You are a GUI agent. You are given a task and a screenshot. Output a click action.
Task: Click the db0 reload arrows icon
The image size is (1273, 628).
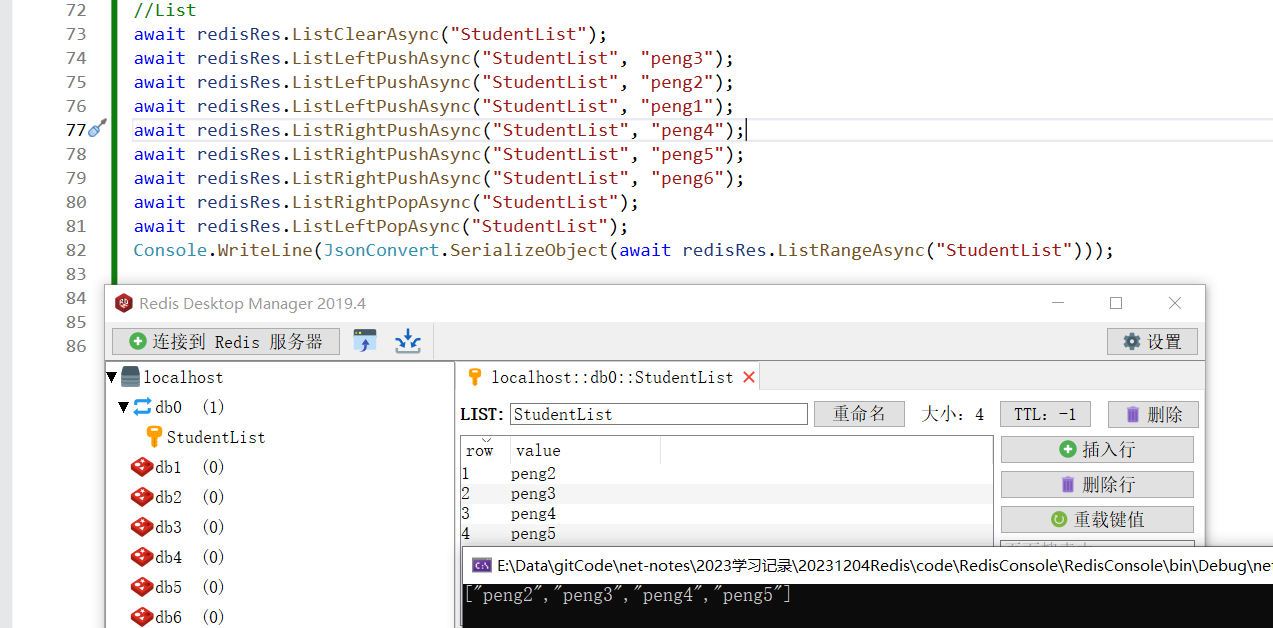click(x=142, y=407)
